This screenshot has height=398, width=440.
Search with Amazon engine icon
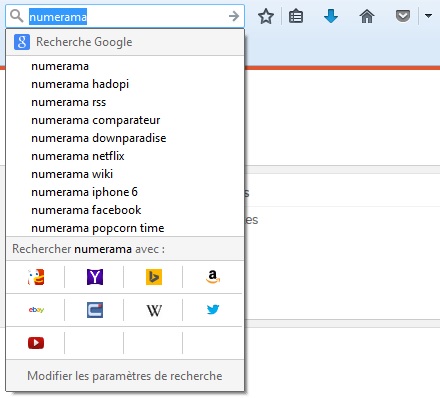tap(213, 277)
